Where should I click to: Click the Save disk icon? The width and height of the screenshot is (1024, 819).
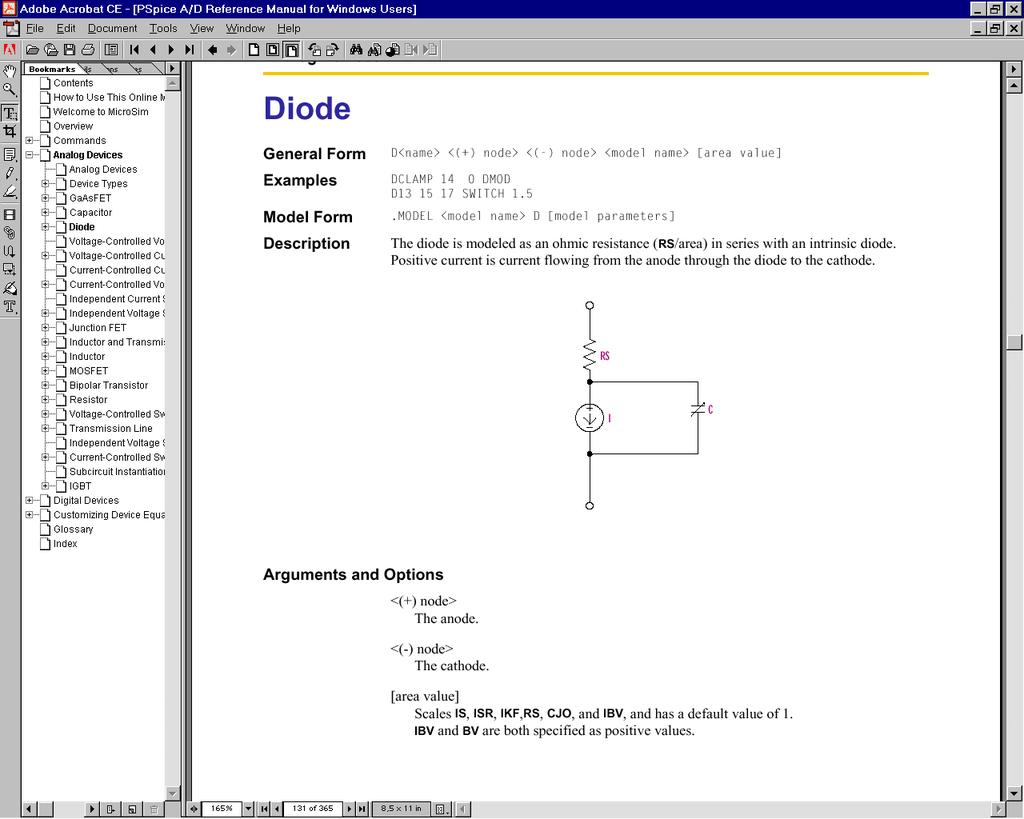pyautogui.click(x=69, y=50)
